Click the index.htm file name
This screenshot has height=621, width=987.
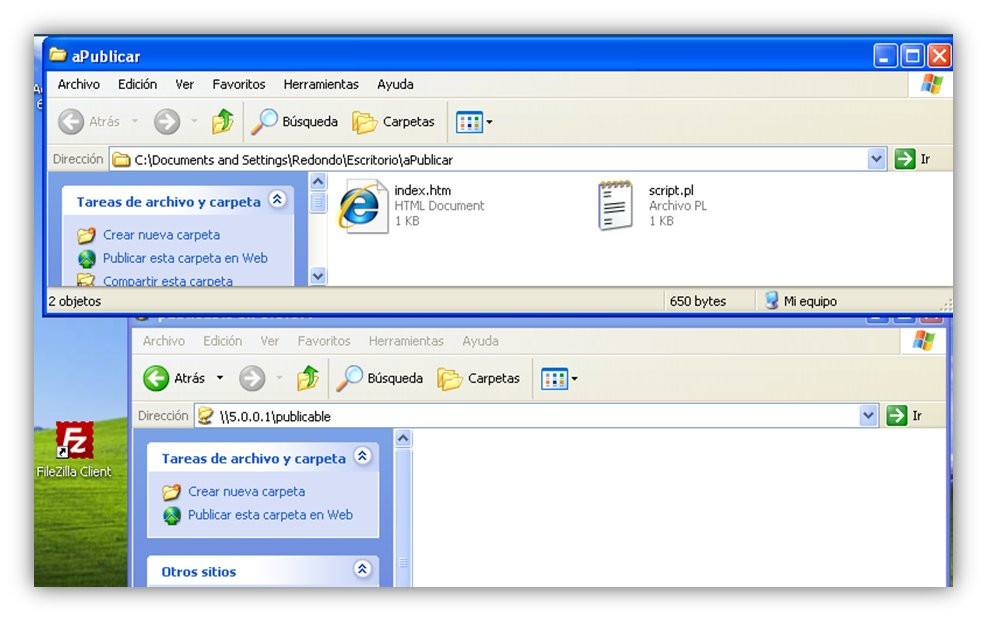[422, 190]
